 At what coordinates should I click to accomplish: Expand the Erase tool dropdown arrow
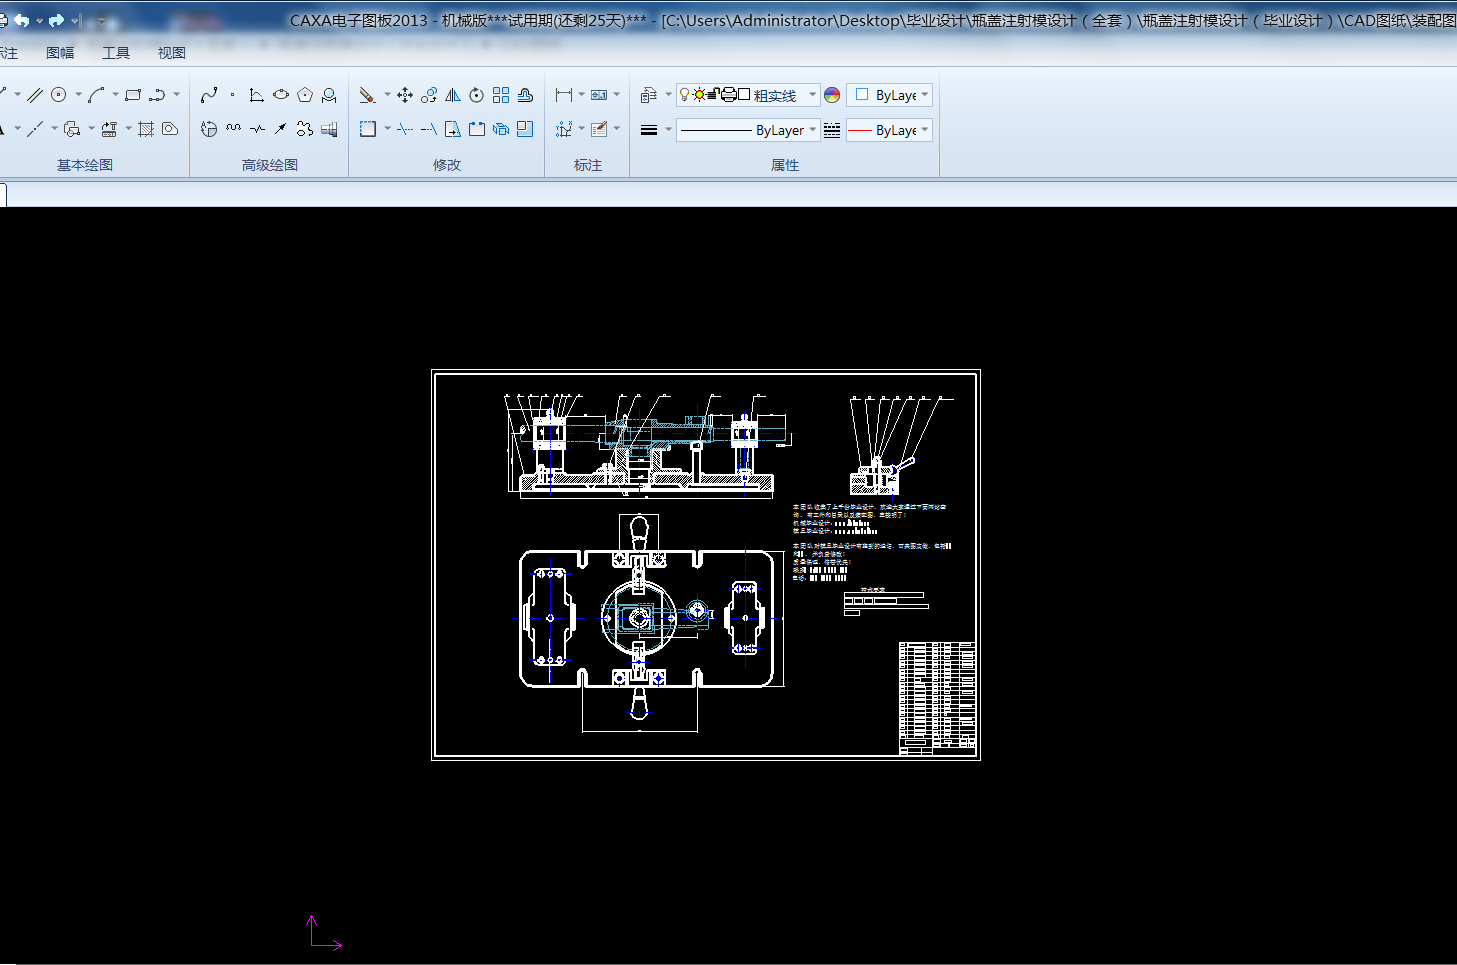click(387, 95)
